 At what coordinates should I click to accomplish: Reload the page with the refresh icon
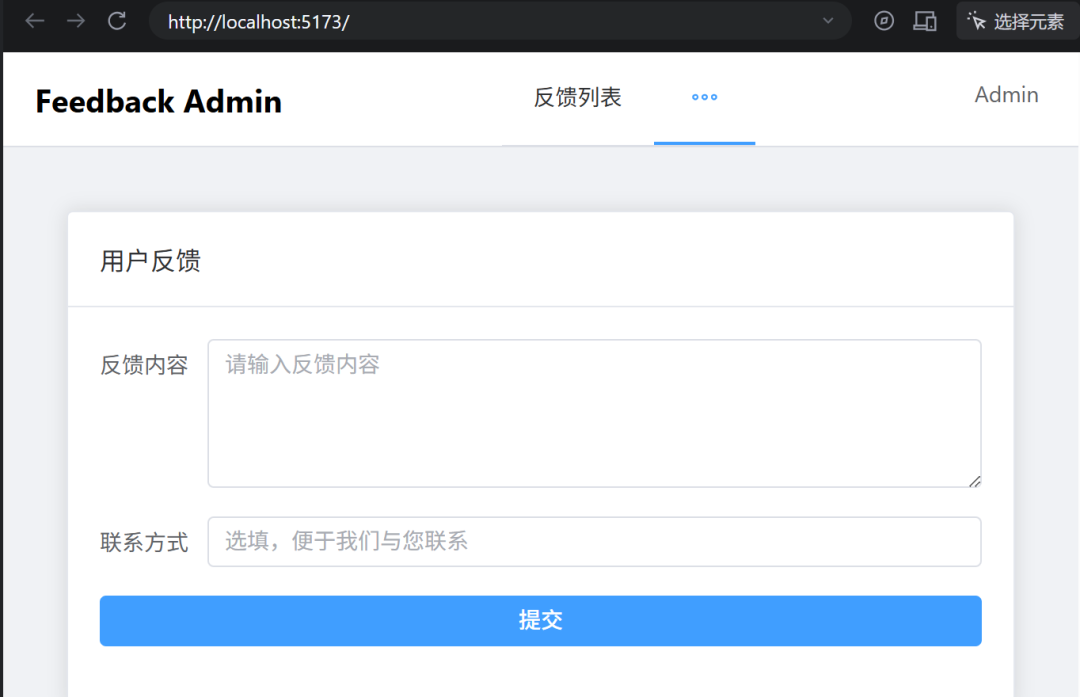point(117,21)
